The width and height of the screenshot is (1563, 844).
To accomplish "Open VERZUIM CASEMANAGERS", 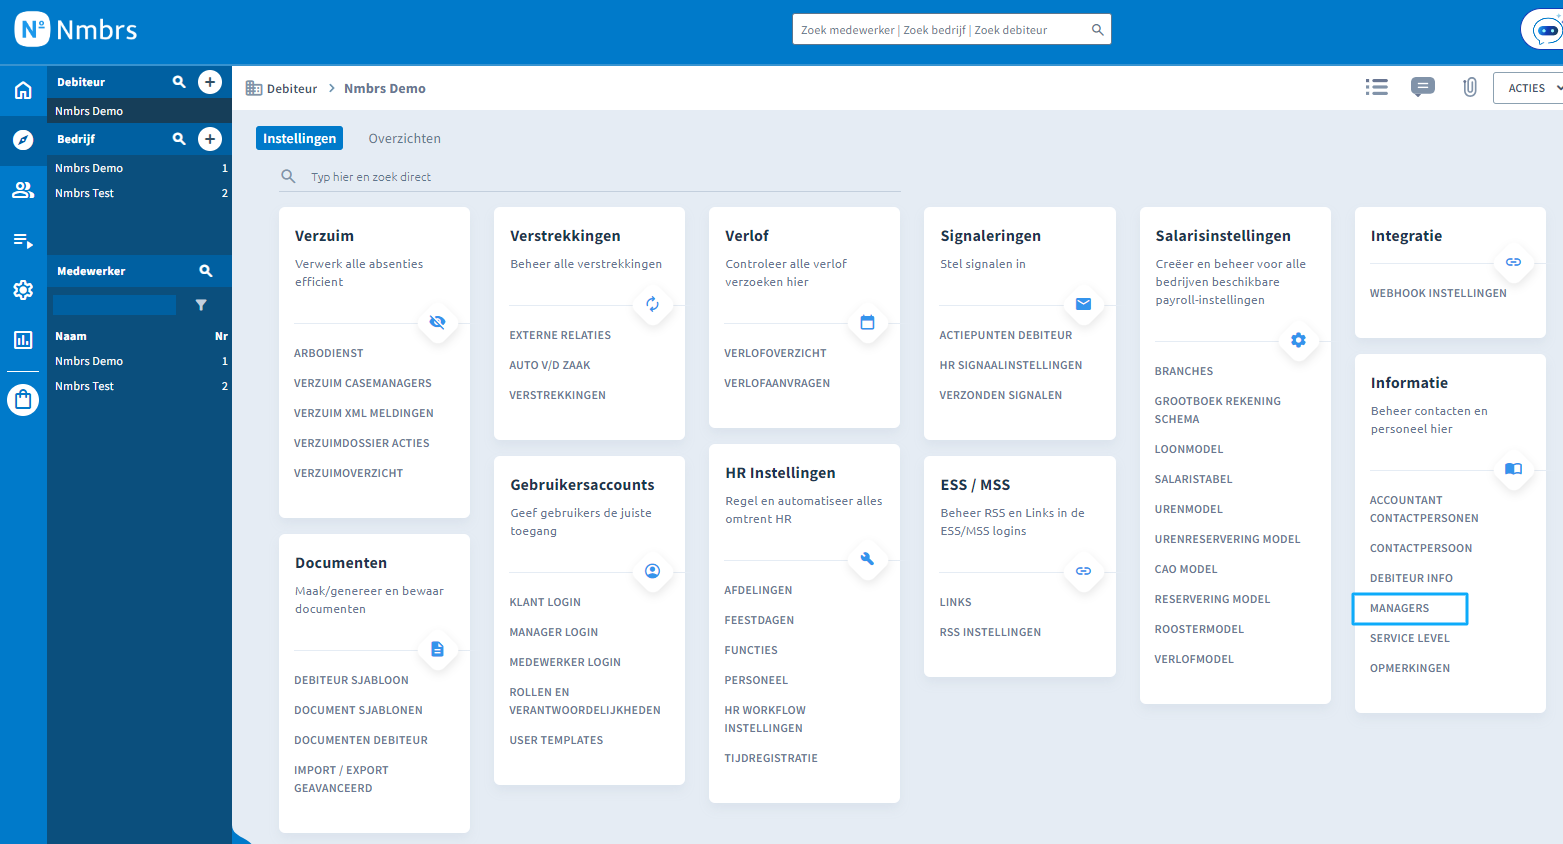I will pos(363,383).
